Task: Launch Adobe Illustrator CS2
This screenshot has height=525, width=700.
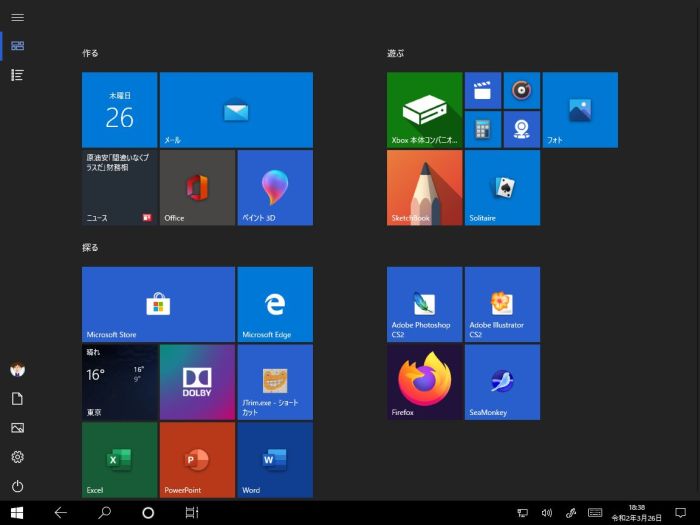Action: (502, 305)
